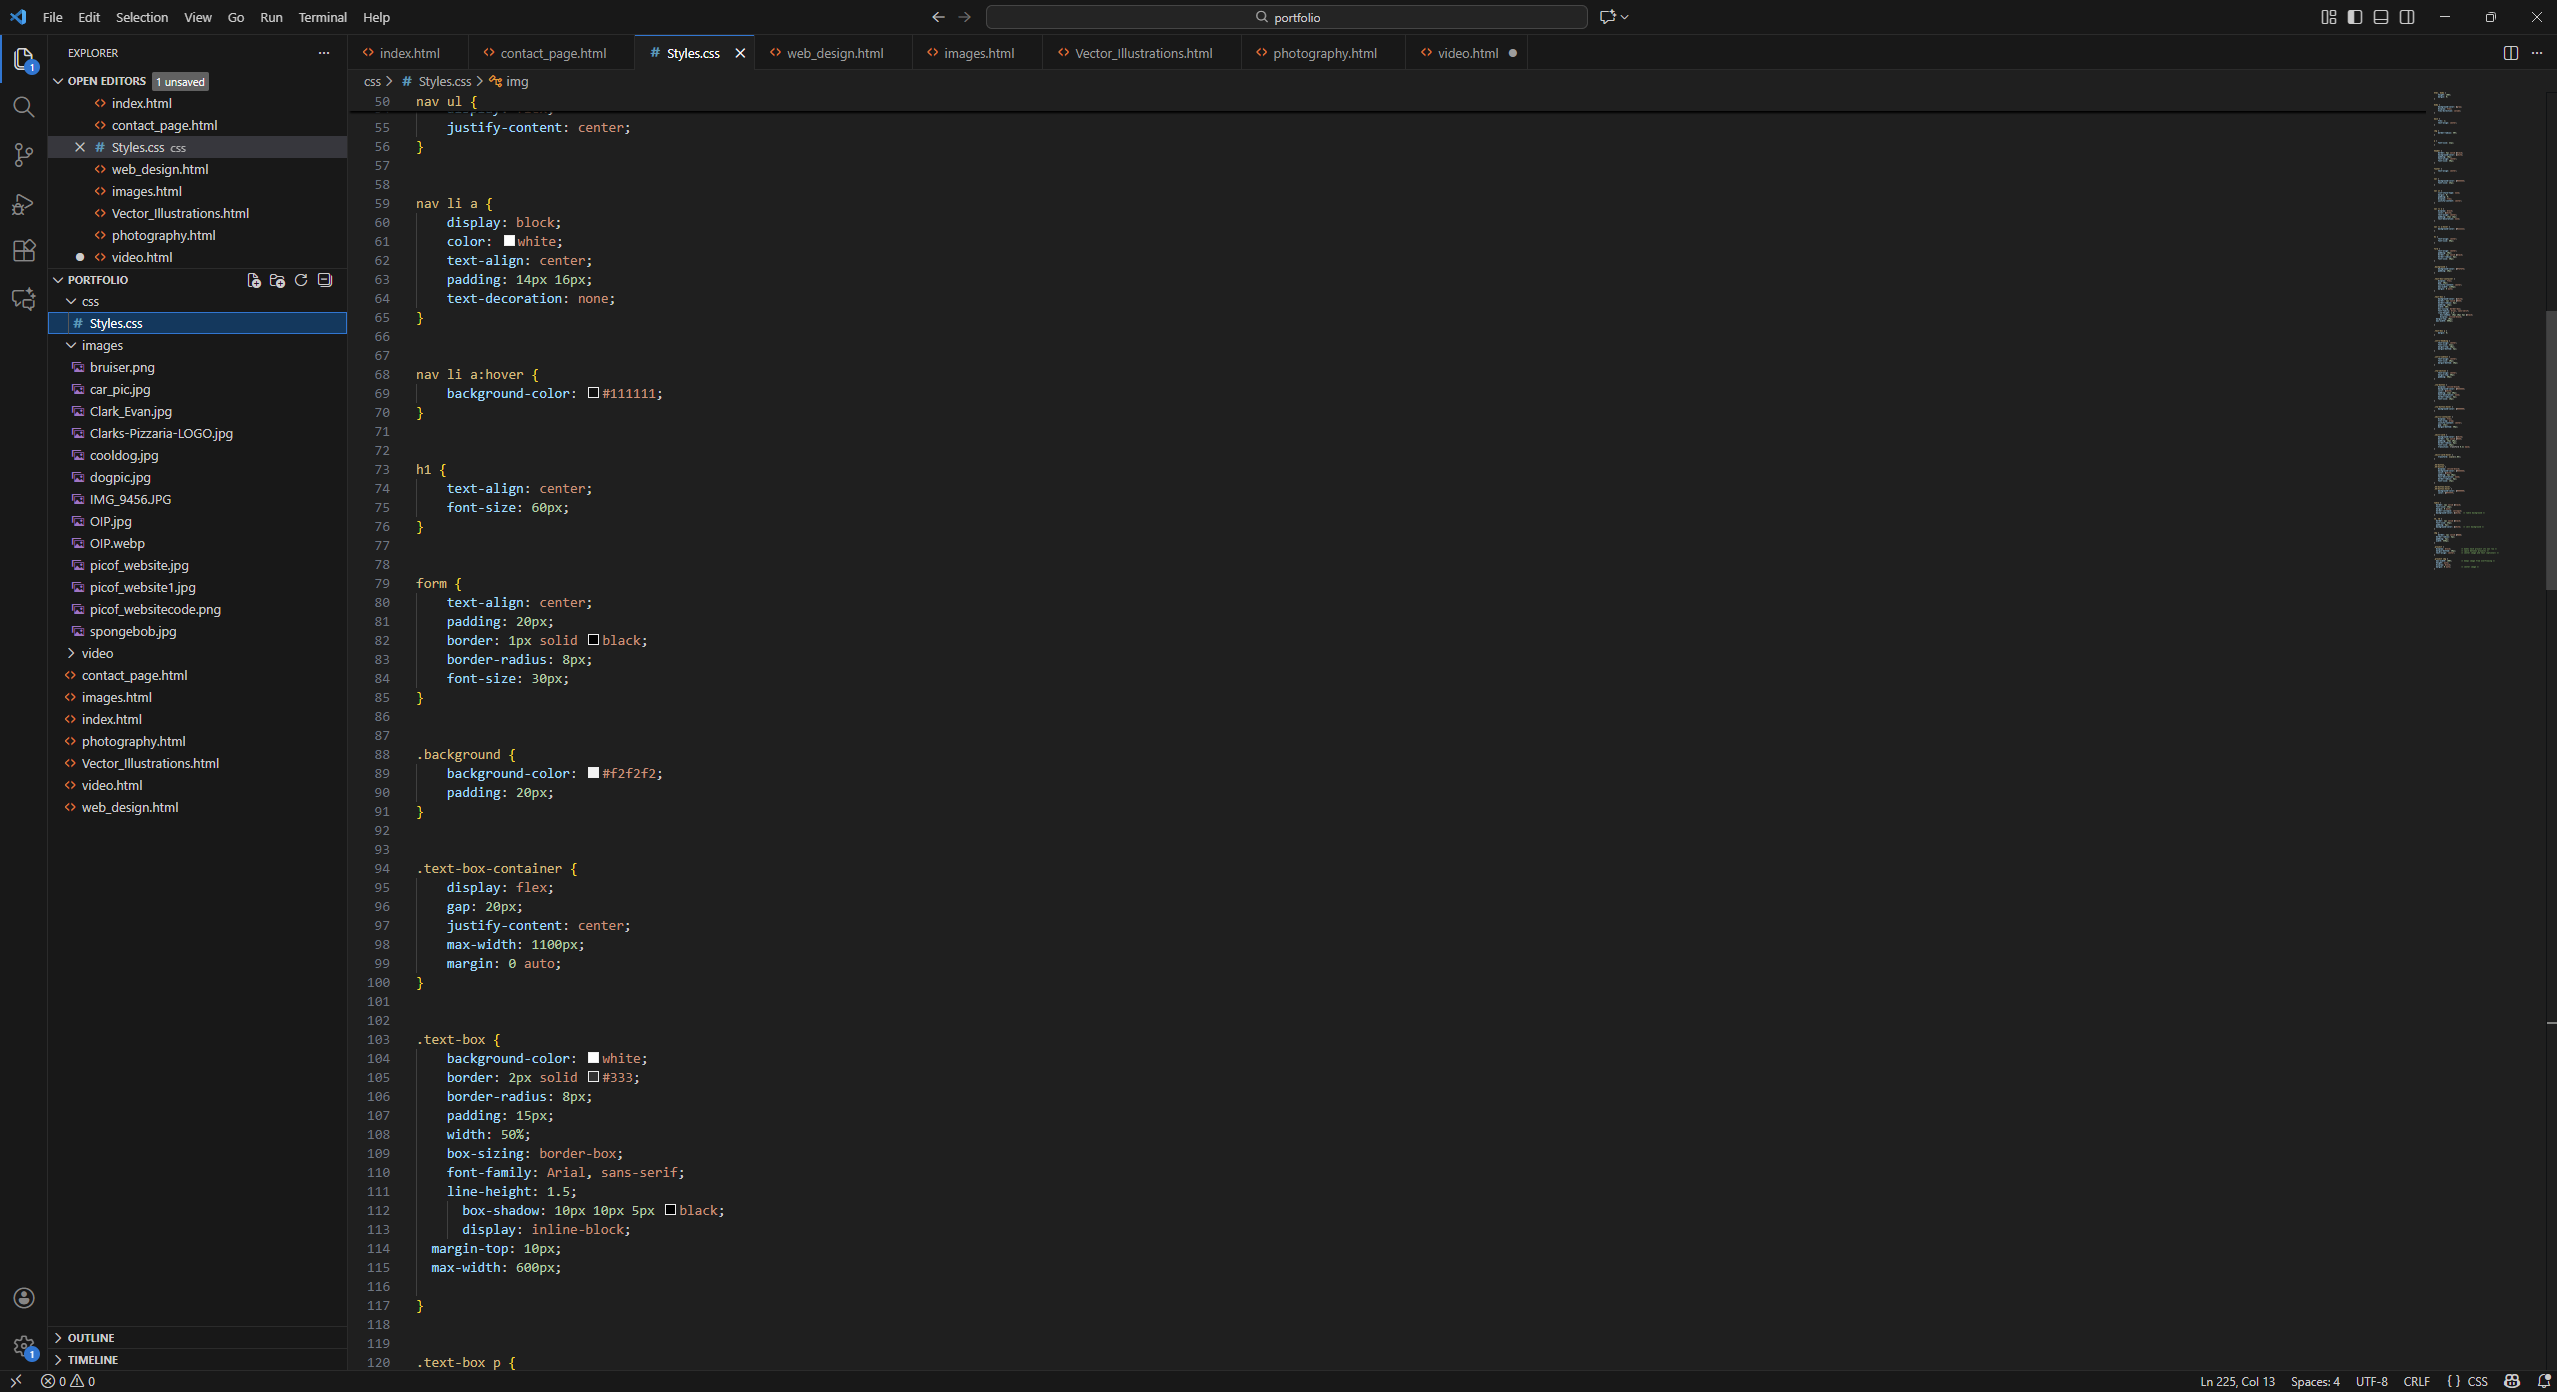Open Accounts icon in activity bar
This screenshot has width=2557, height=1392.
coord(24,1298)
